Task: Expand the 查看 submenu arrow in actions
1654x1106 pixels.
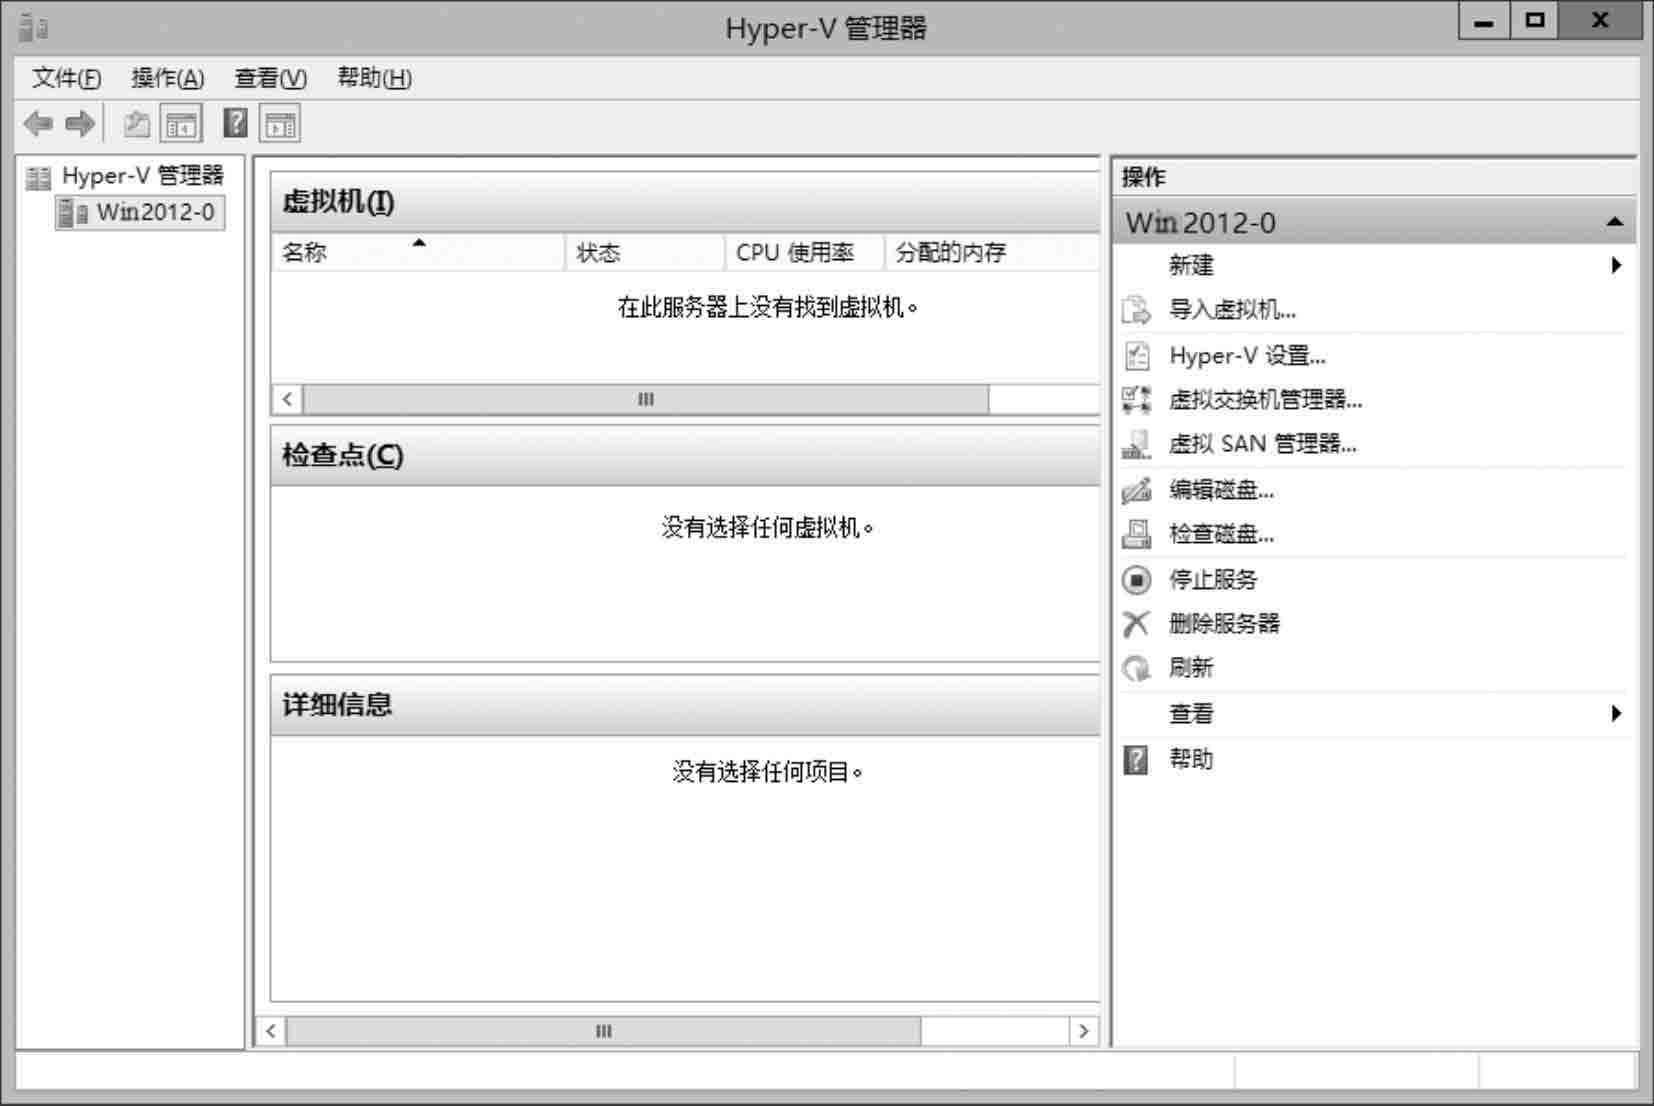Action: (x=1616, y=713)
